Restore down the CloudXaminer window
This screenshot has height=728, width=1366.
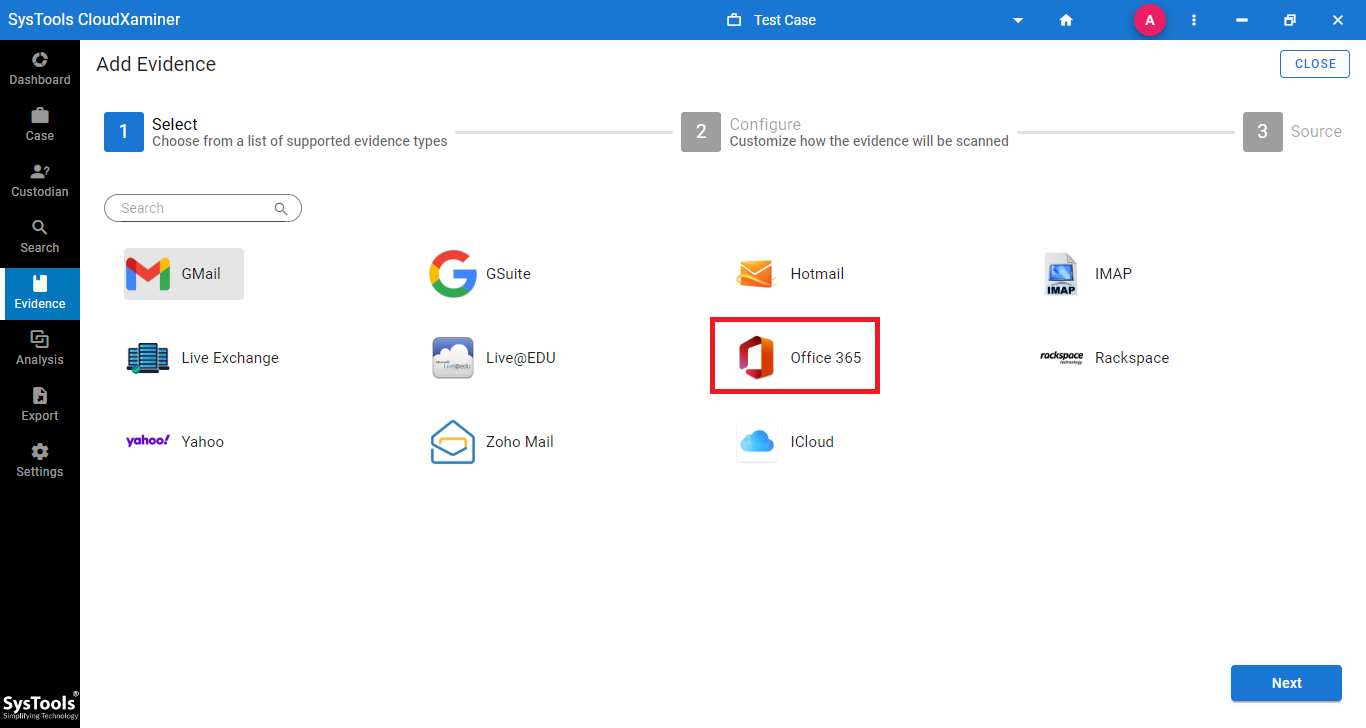click(x=1290, y=20)
